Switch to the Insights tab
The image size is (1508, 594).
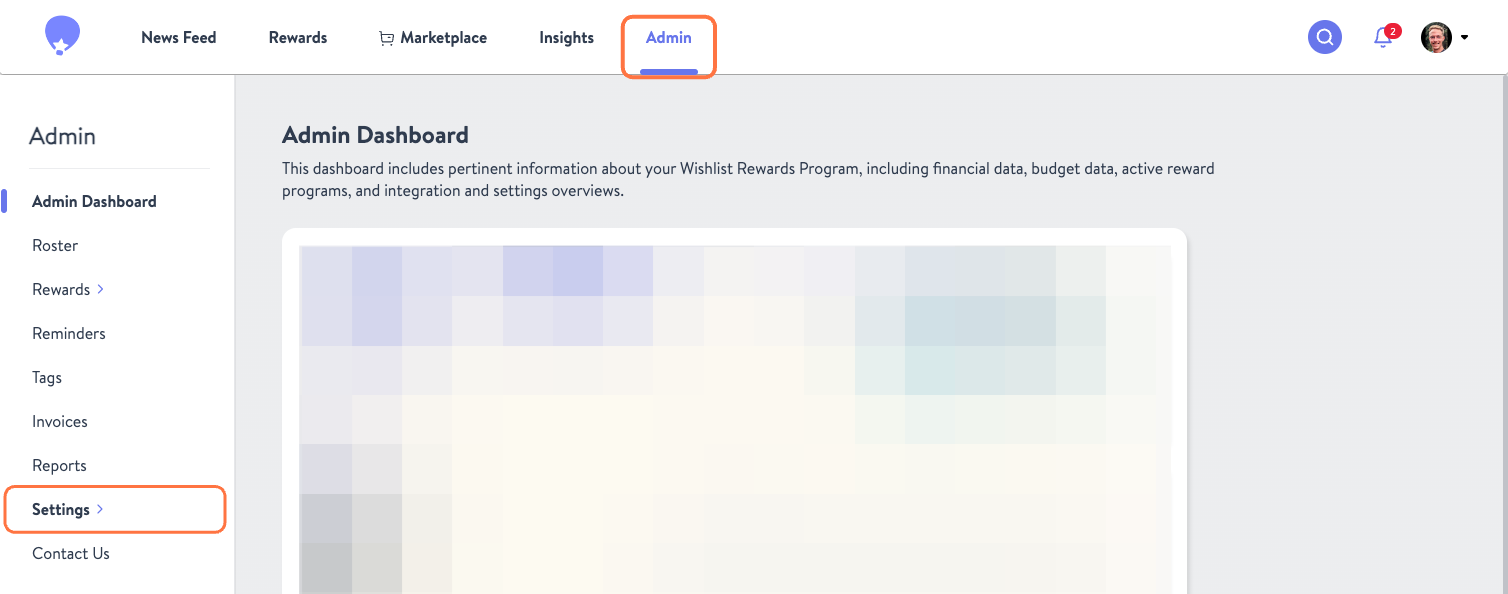566,37
